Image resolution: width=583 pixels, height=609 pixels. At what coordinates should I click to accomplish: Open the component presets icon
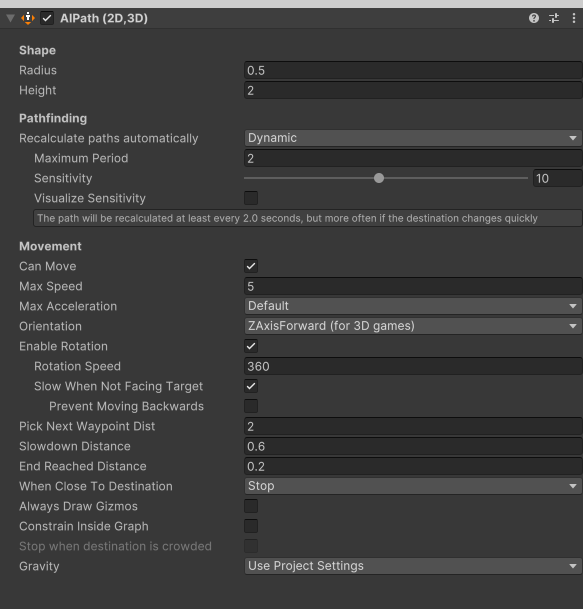pos(554,18)
